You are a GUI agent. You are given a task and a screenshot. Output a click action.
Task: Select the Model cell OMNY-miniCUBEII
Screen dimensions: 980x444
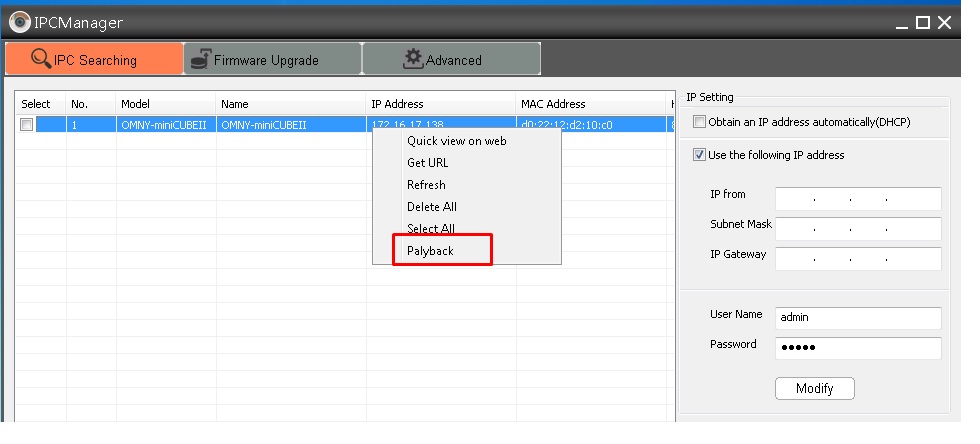tap(166, 124)
